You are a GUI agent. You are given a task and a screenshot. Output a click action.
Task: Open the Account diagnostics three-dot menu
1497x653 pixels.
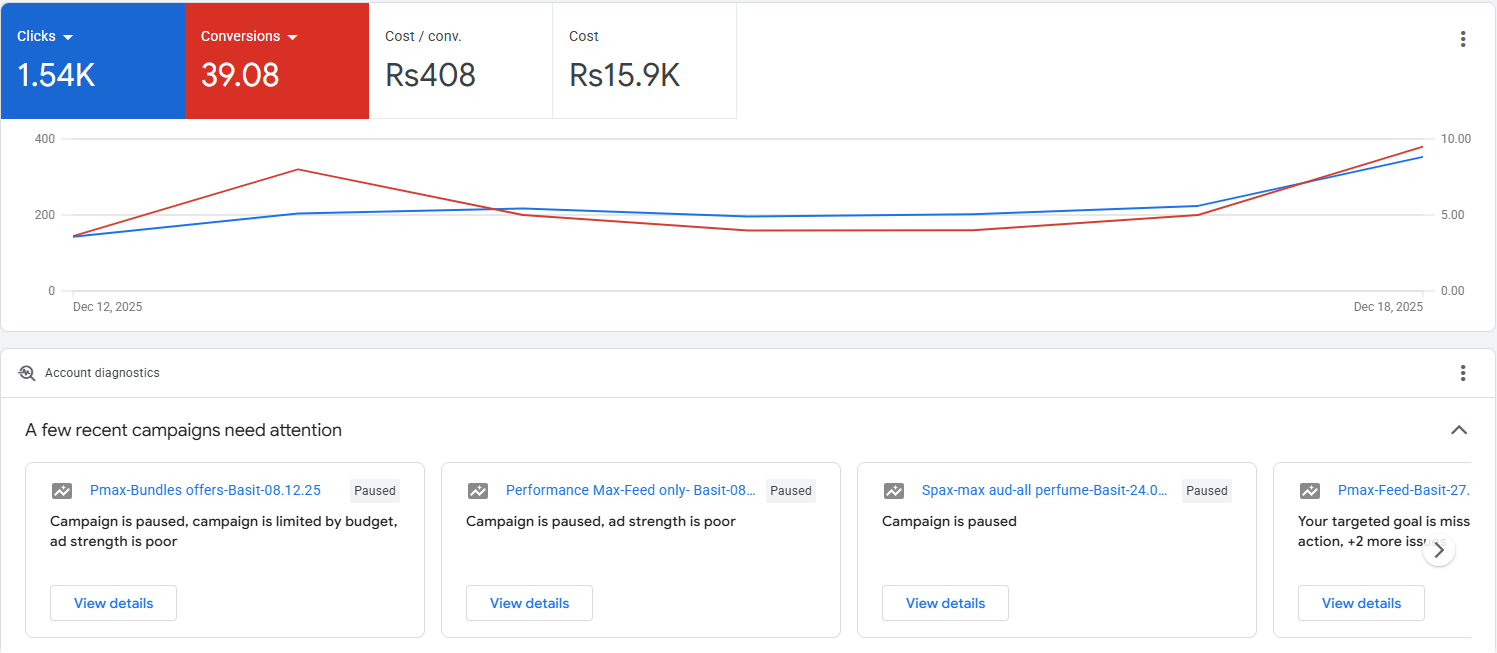[1462, 373]
